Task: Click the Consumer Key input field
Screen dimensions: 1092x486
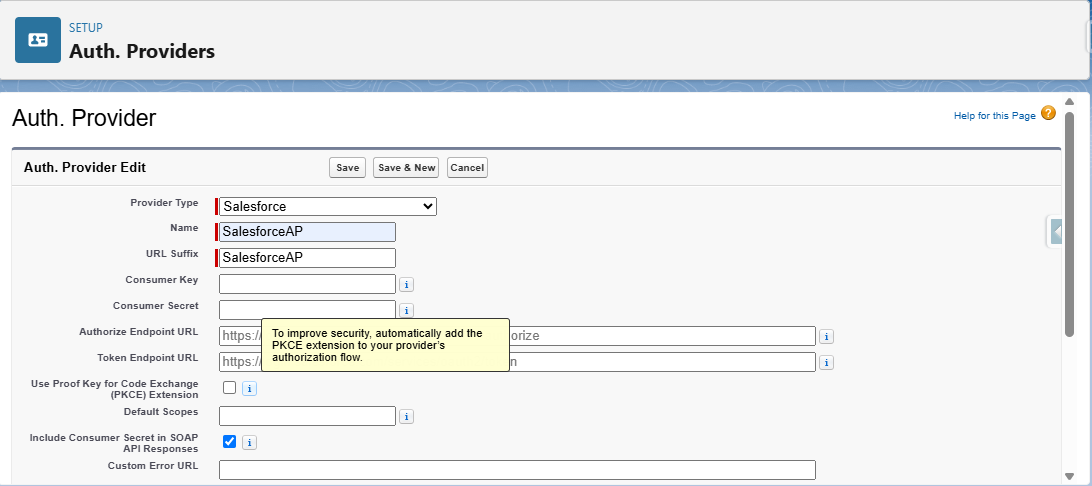Action: click(307, 284)
